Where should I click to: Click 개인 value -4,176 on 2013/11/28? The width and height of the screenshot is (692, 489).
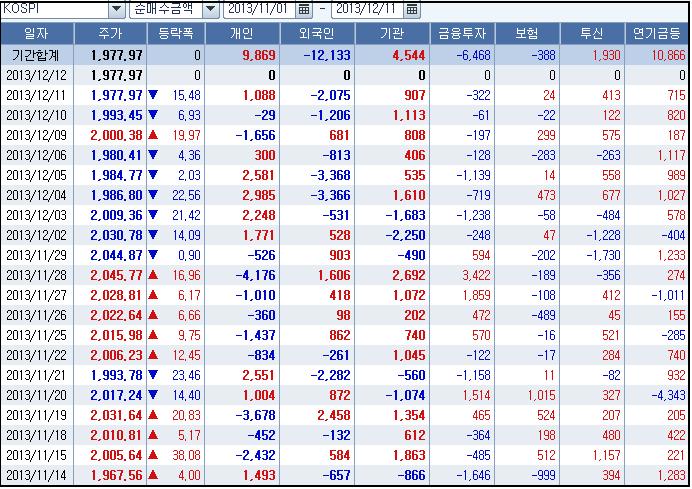[x=256, y=275]
